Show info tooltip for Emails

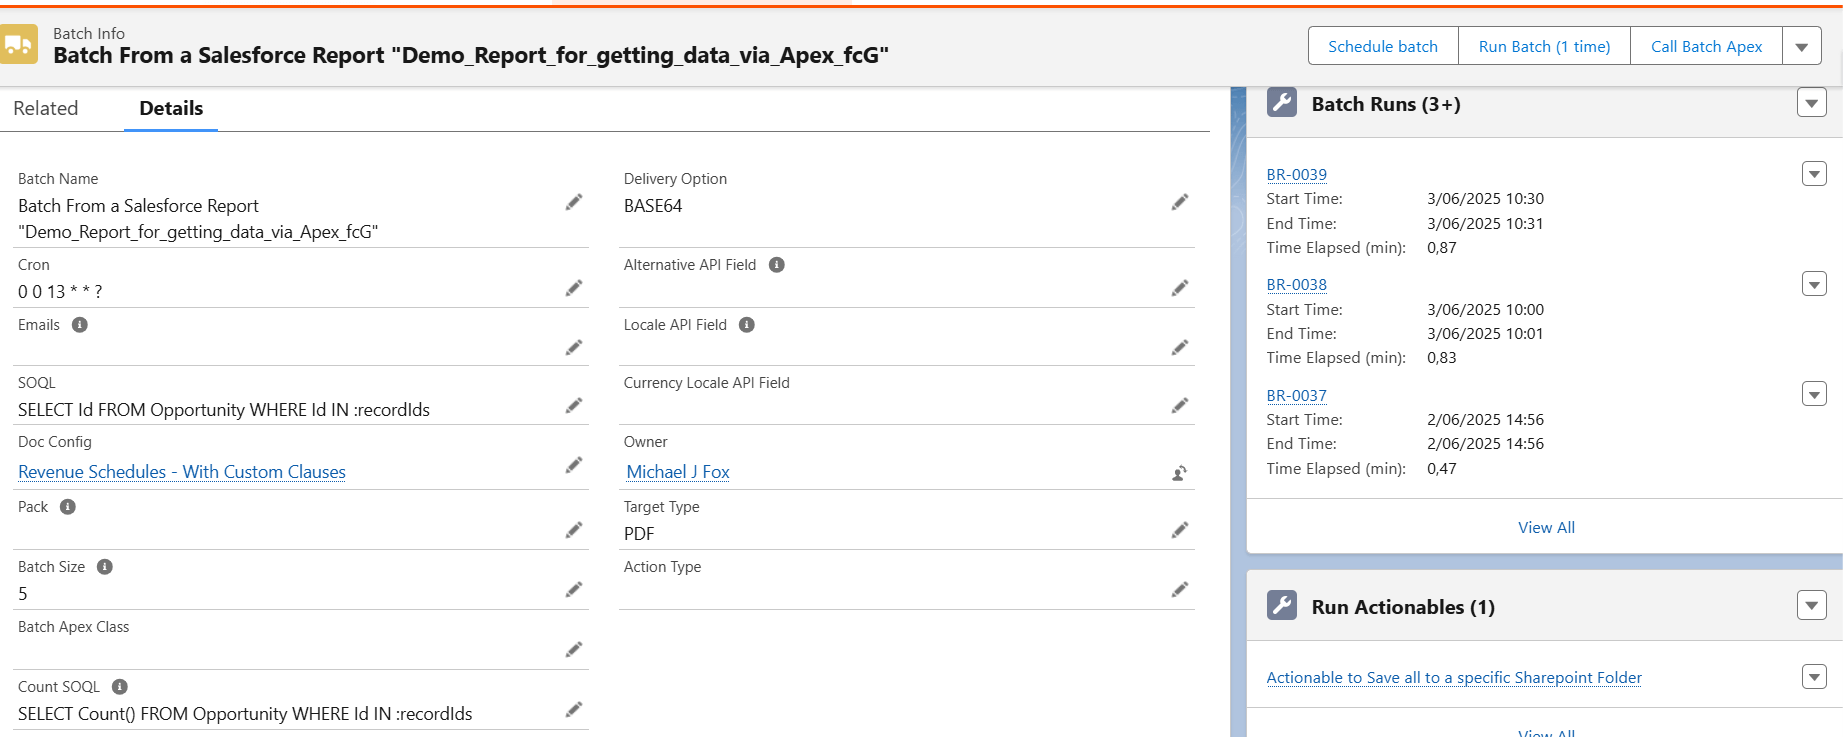pos(80,325)
